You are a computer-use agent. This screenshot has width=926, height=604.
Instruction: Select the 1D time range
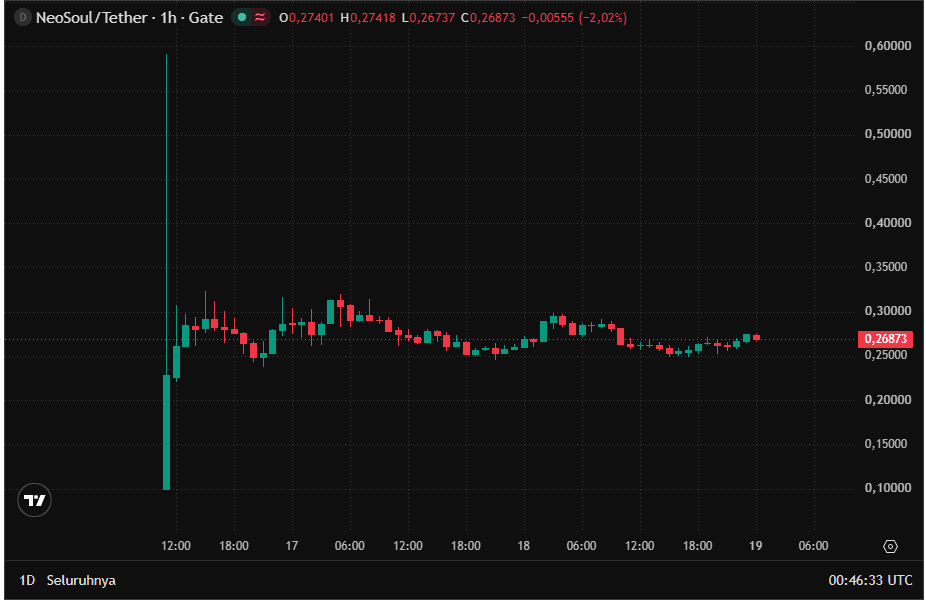[27, 580]
